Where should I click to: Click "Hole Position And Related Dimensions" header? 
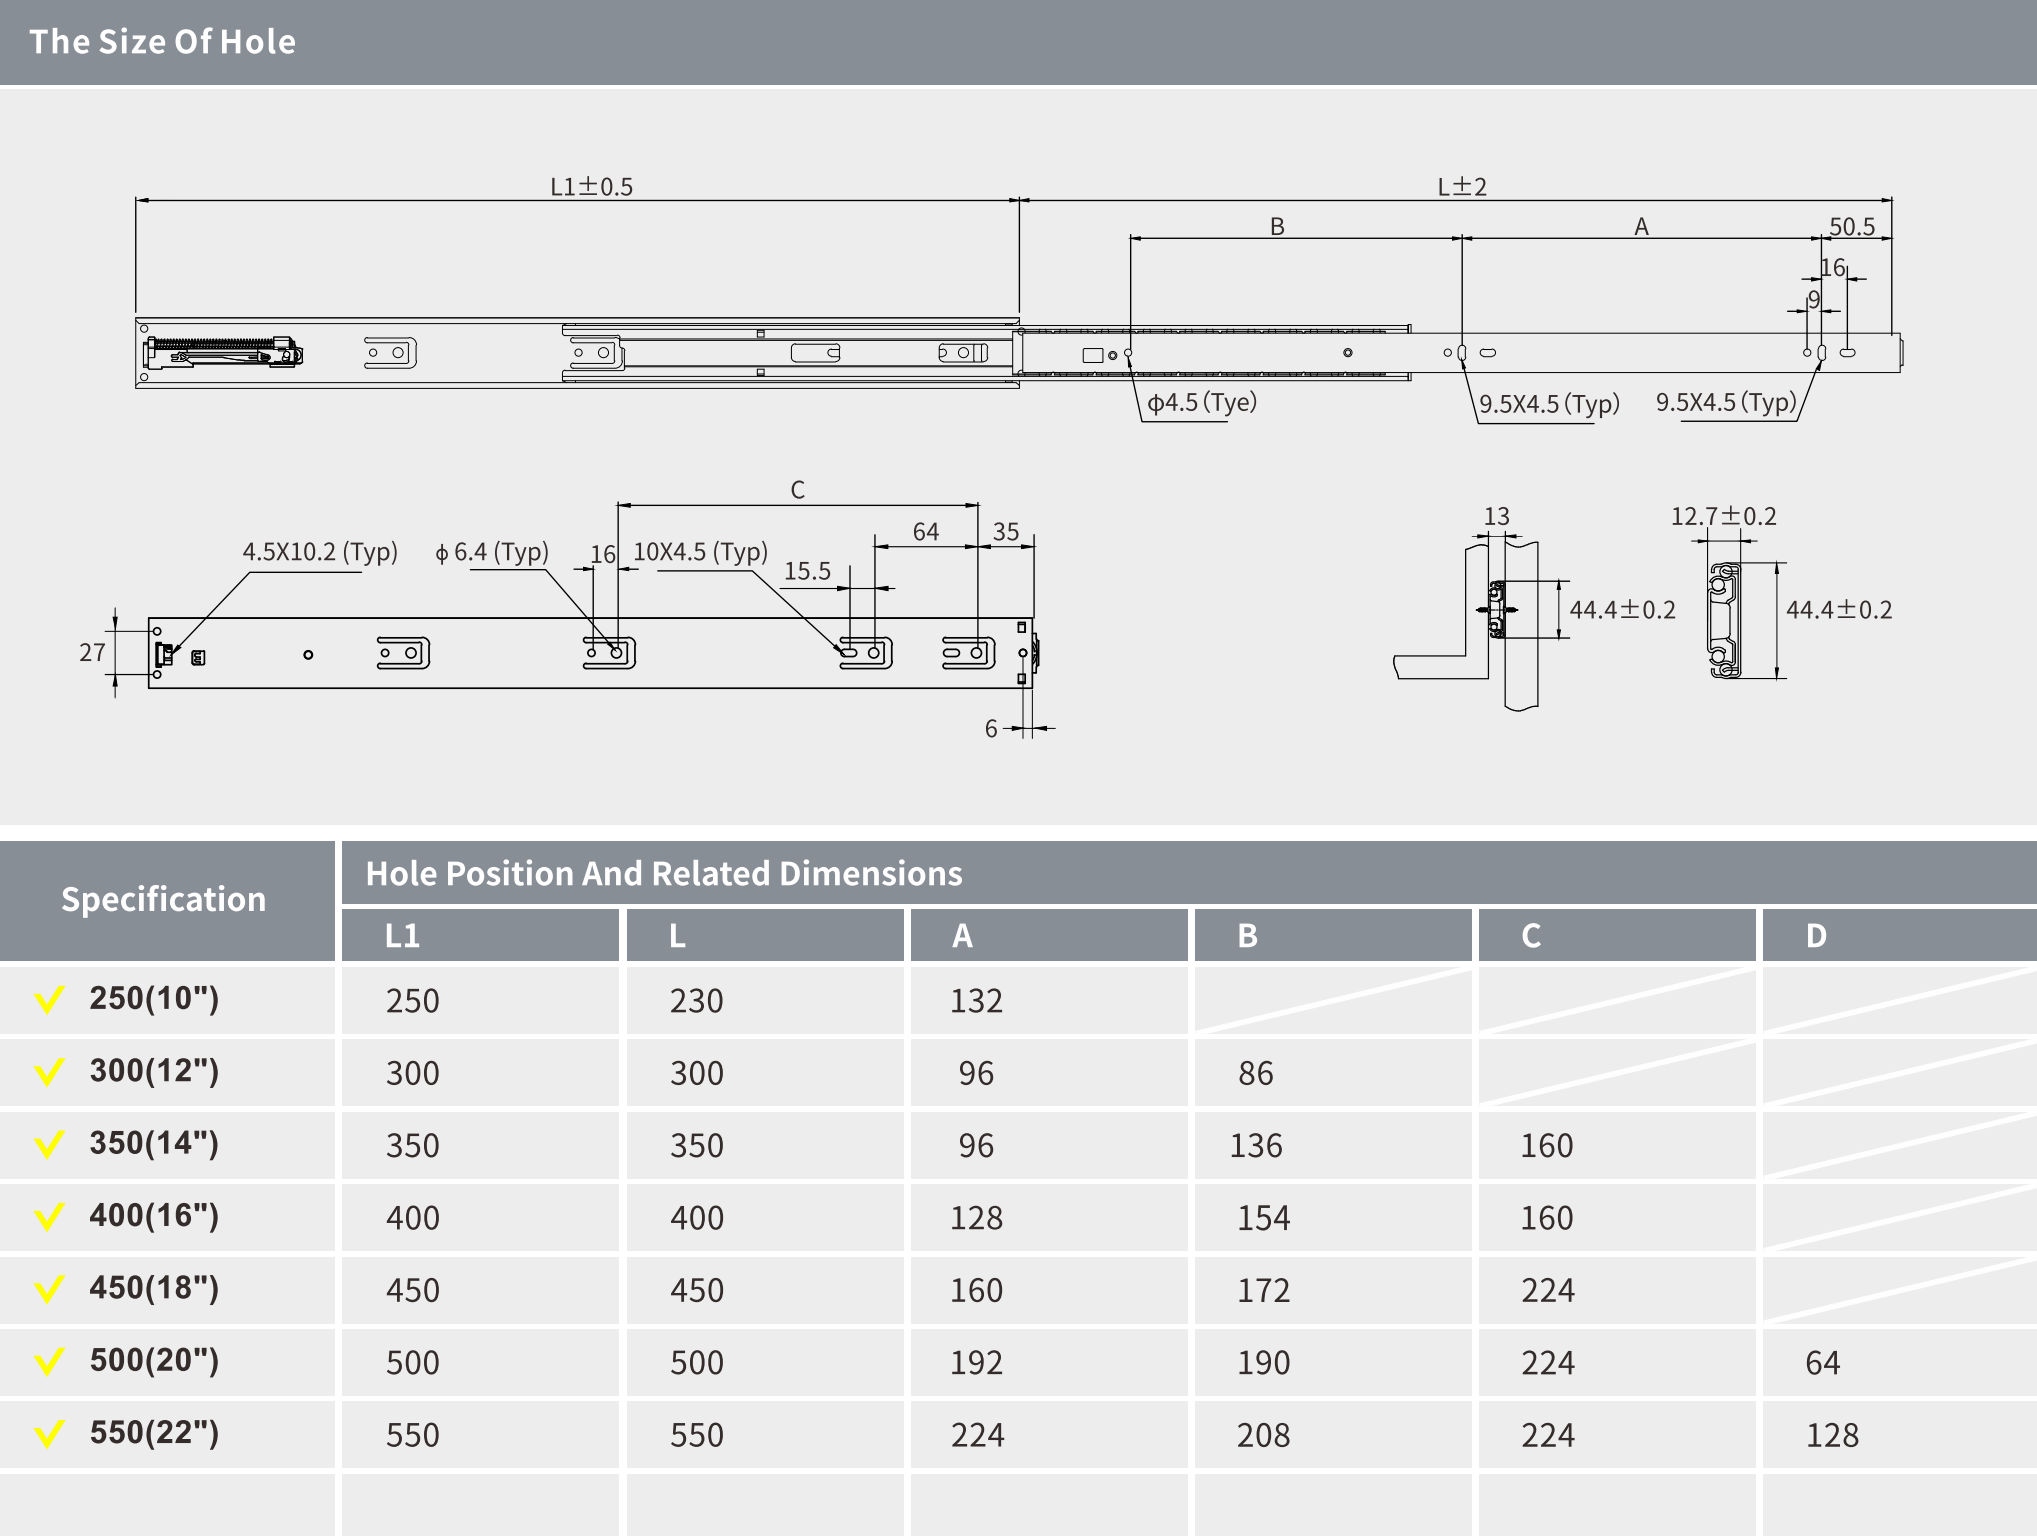pos(664,873)
